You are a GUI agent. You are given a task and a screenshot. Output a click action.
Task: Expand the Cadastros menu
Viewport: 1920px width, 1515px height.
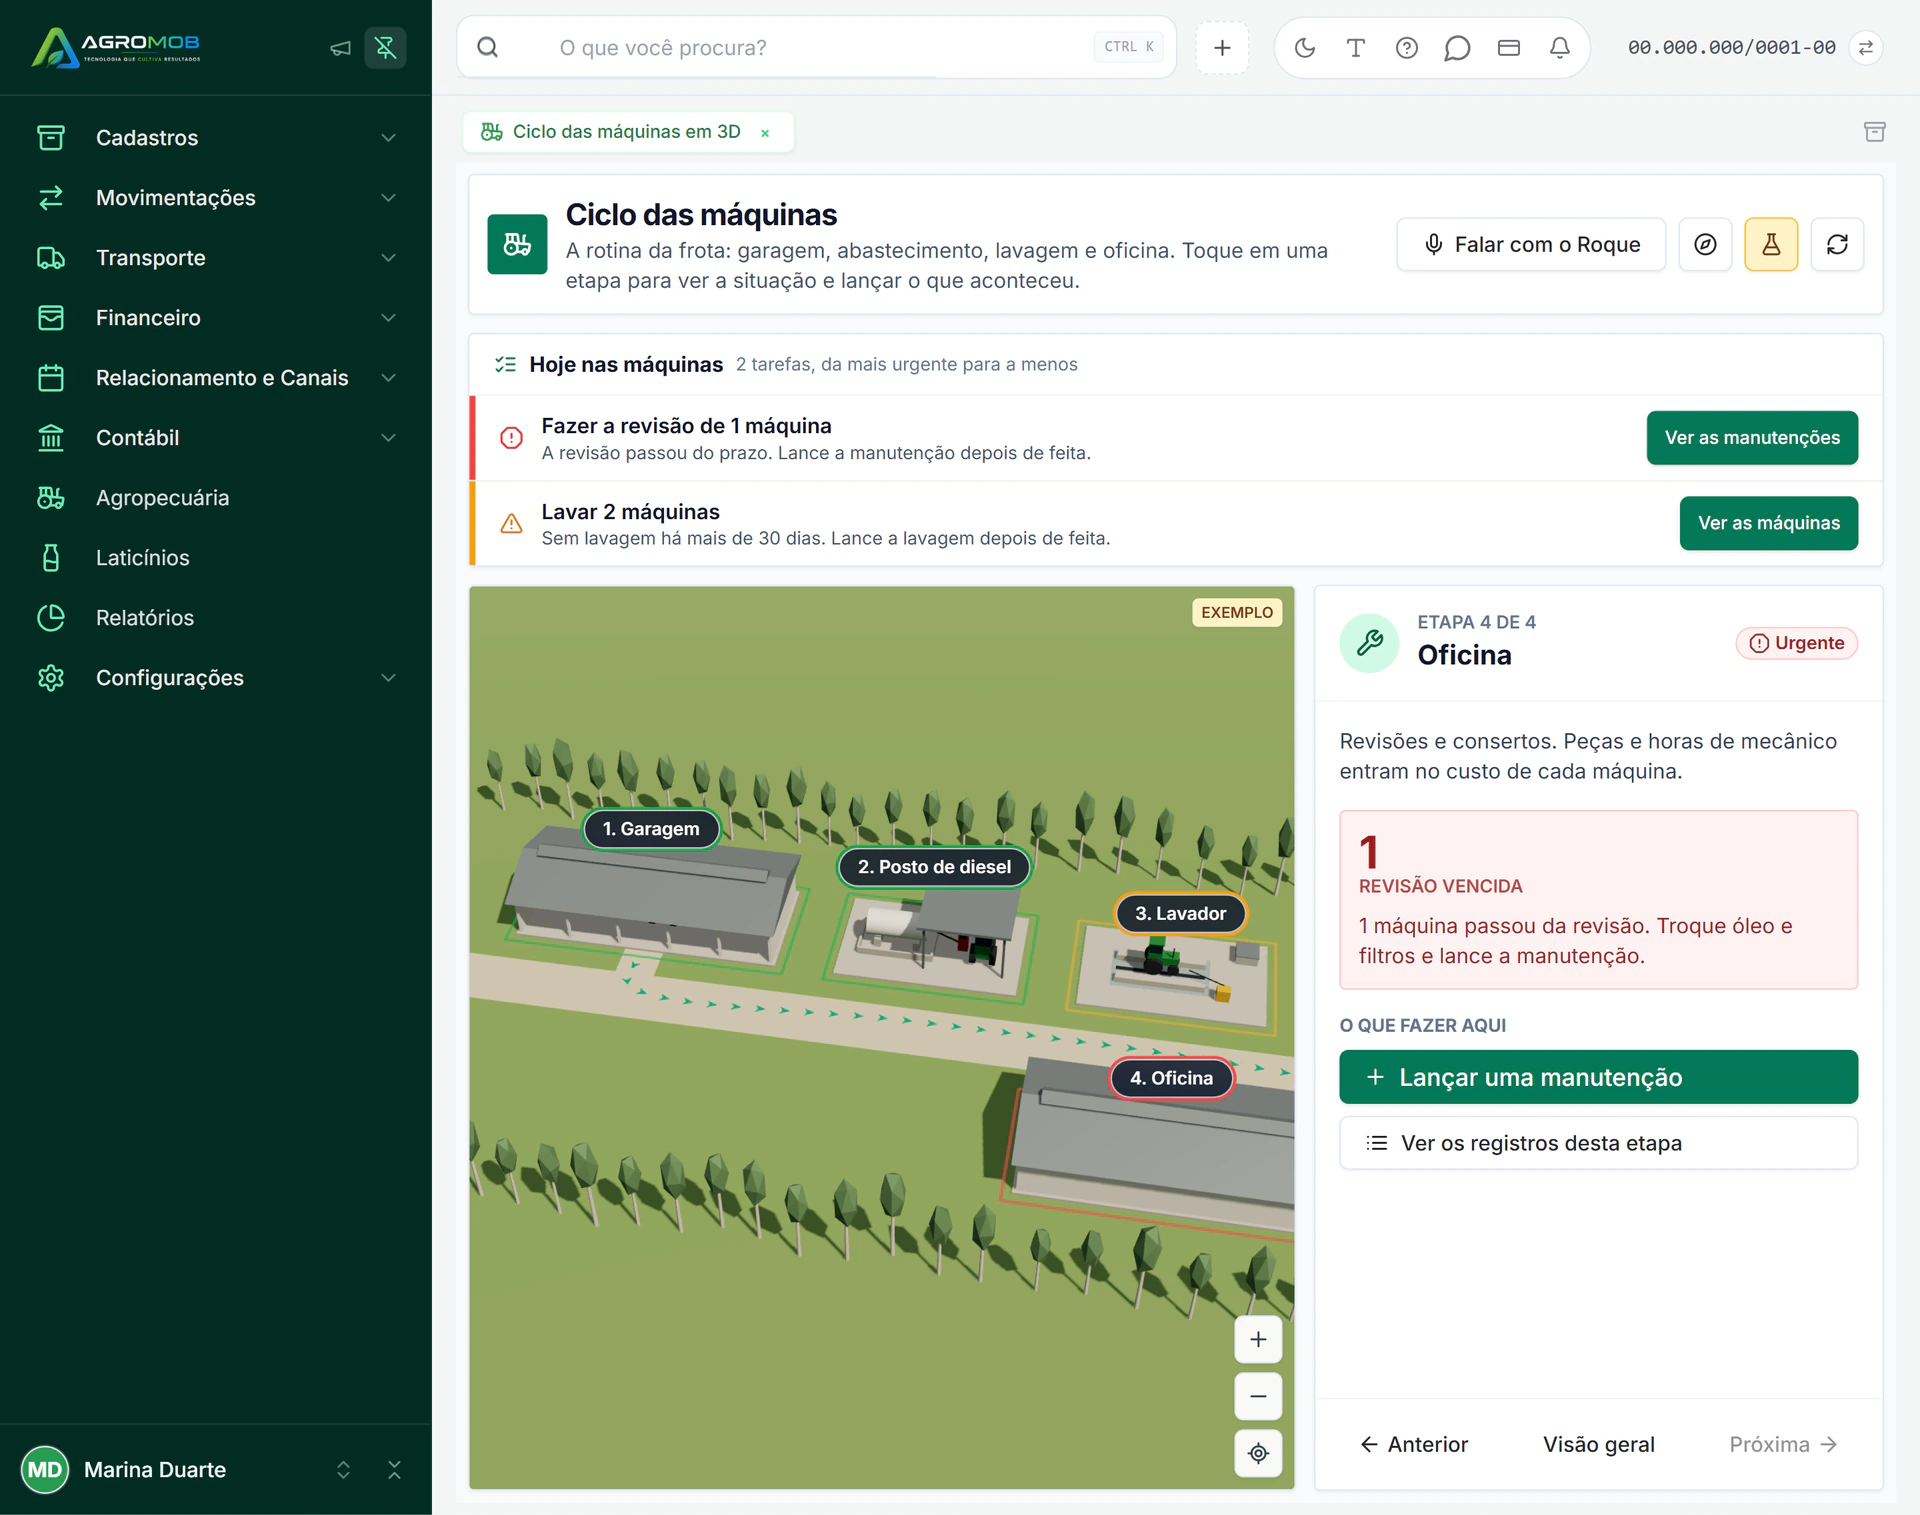pyautogui.click(x=216, y=137)
